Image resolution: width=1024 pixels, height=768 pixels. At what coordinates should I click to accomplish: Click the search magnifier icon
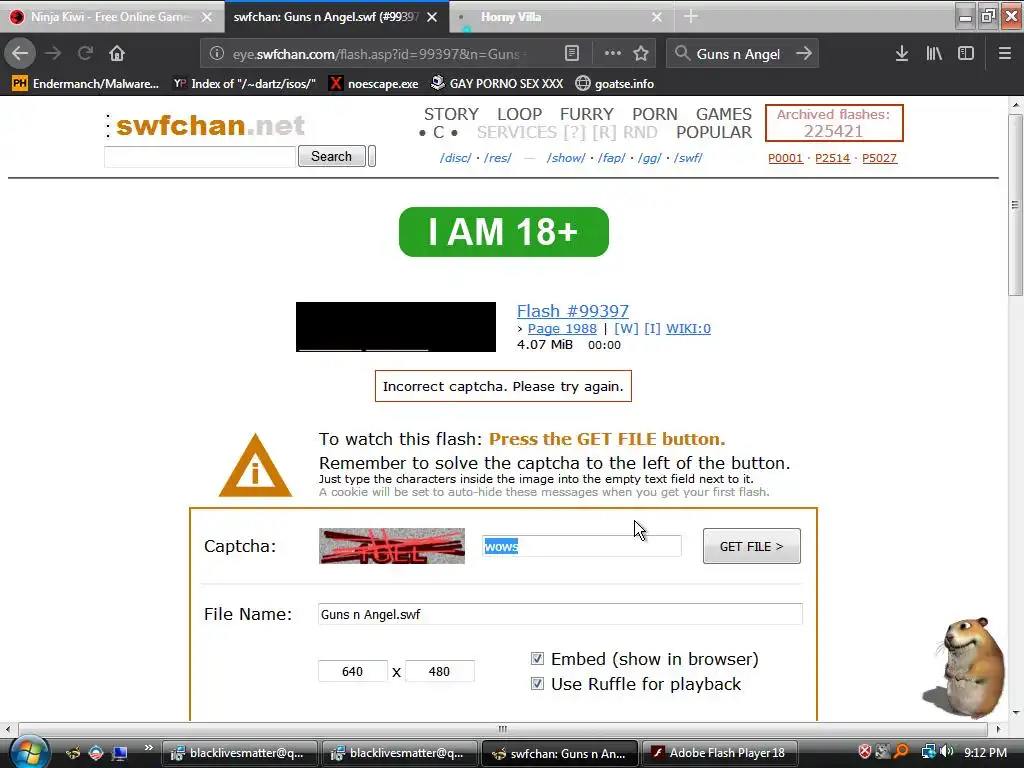pyautogui.click(x=682, y=54)
